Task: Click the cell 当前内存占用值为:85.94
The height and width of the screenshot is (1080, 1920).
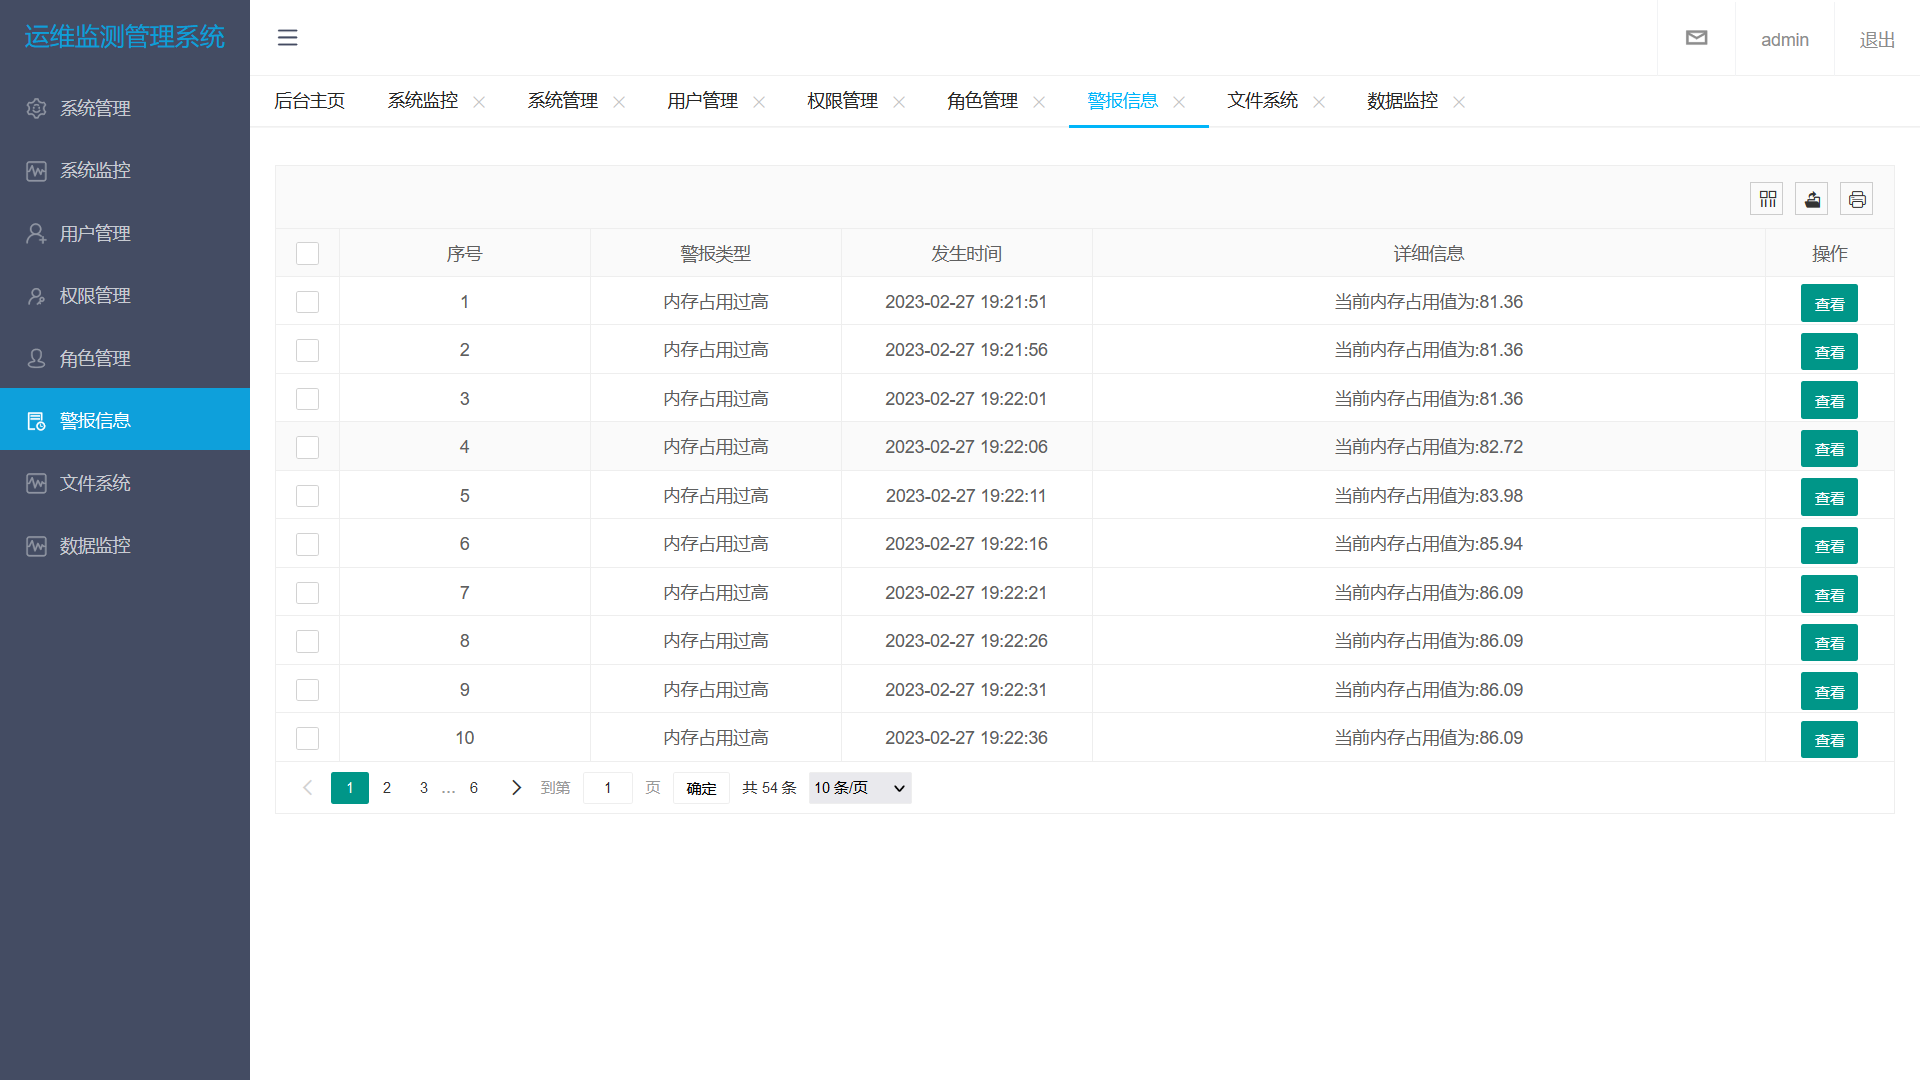Action: pos(1428,544)
